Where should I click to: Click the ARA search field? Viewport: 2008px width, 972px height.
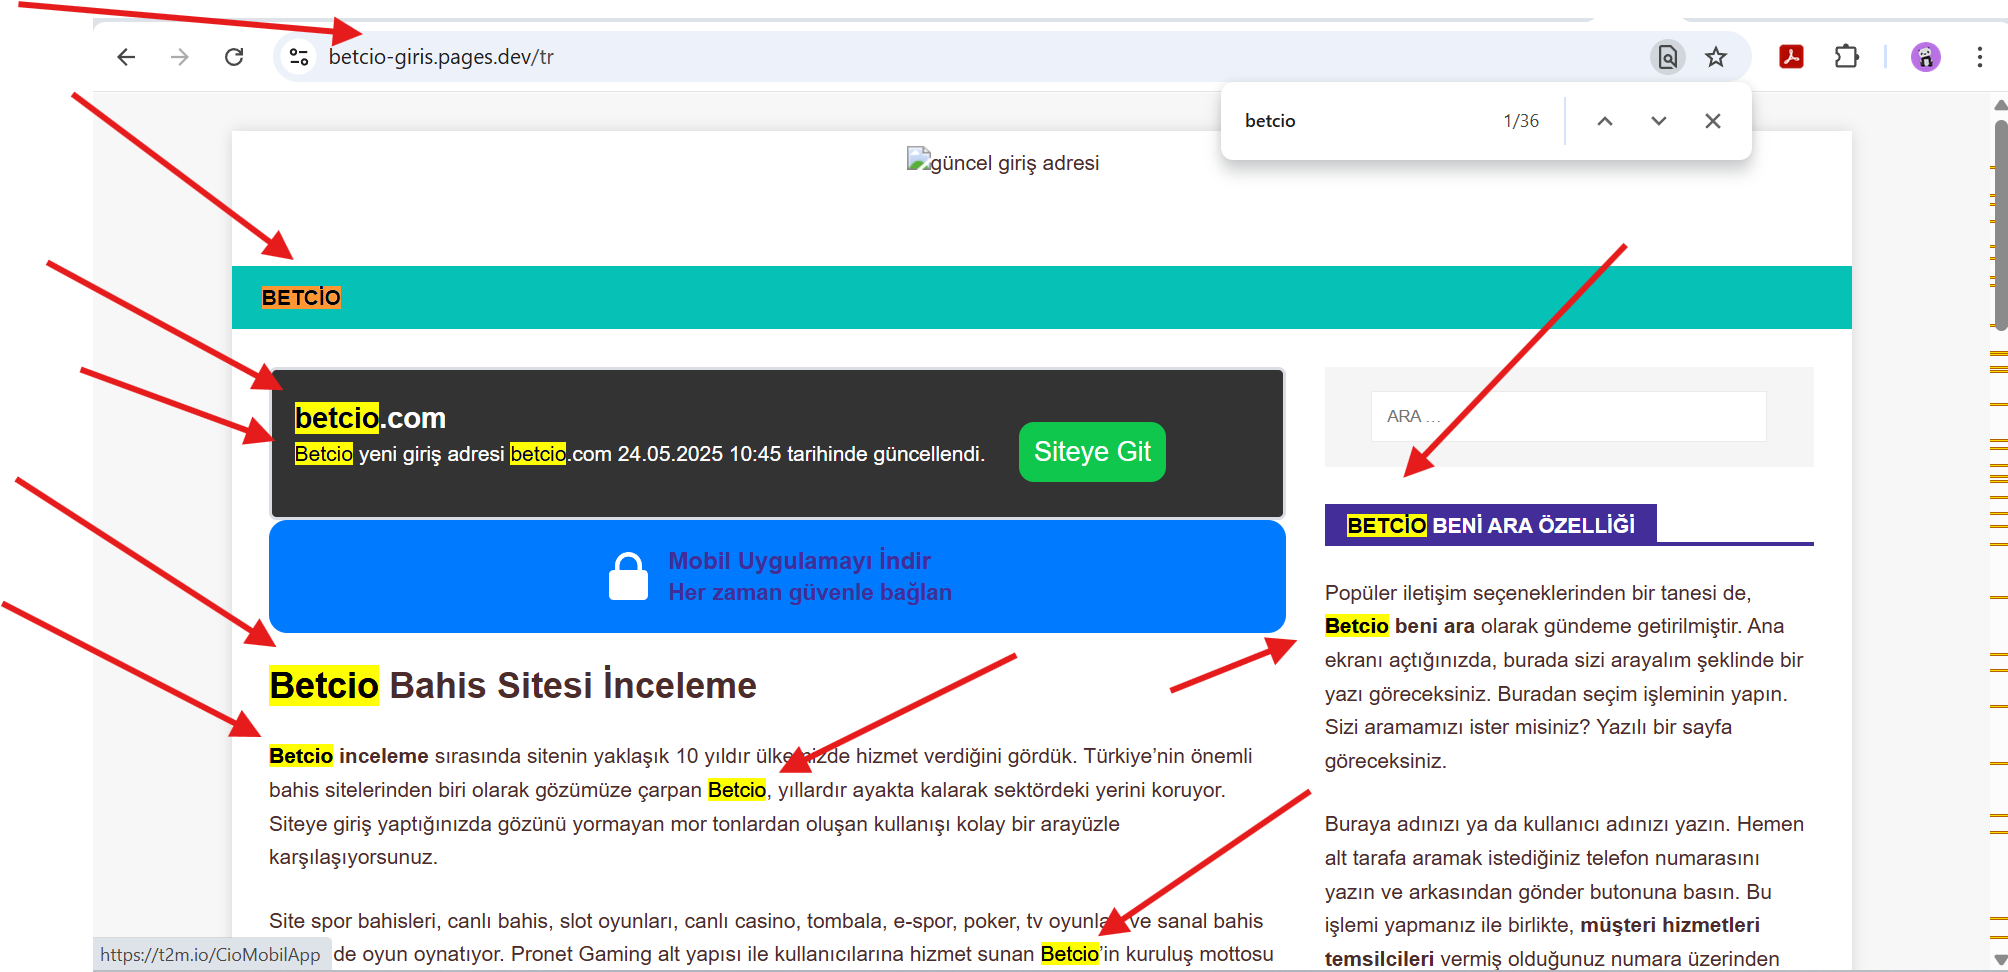pyautogui.click(x=1568, y=416)
